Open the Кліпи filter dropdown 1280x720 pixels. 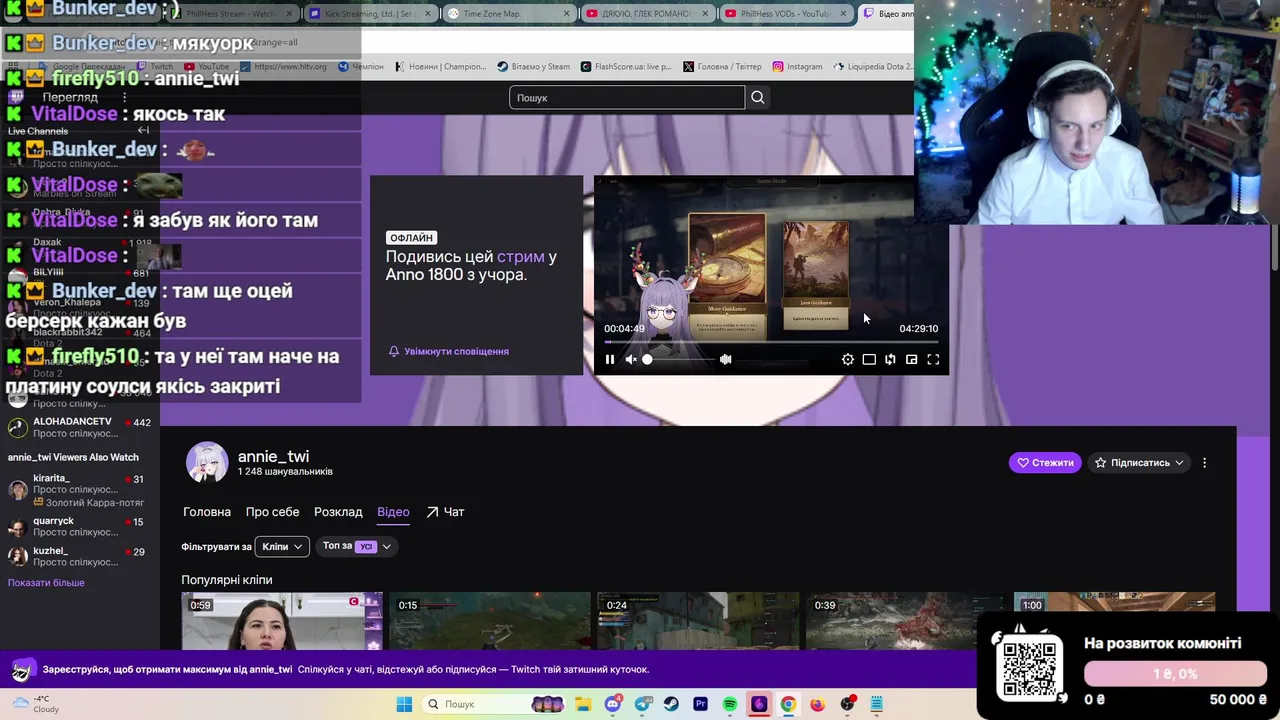click(282, 546)
